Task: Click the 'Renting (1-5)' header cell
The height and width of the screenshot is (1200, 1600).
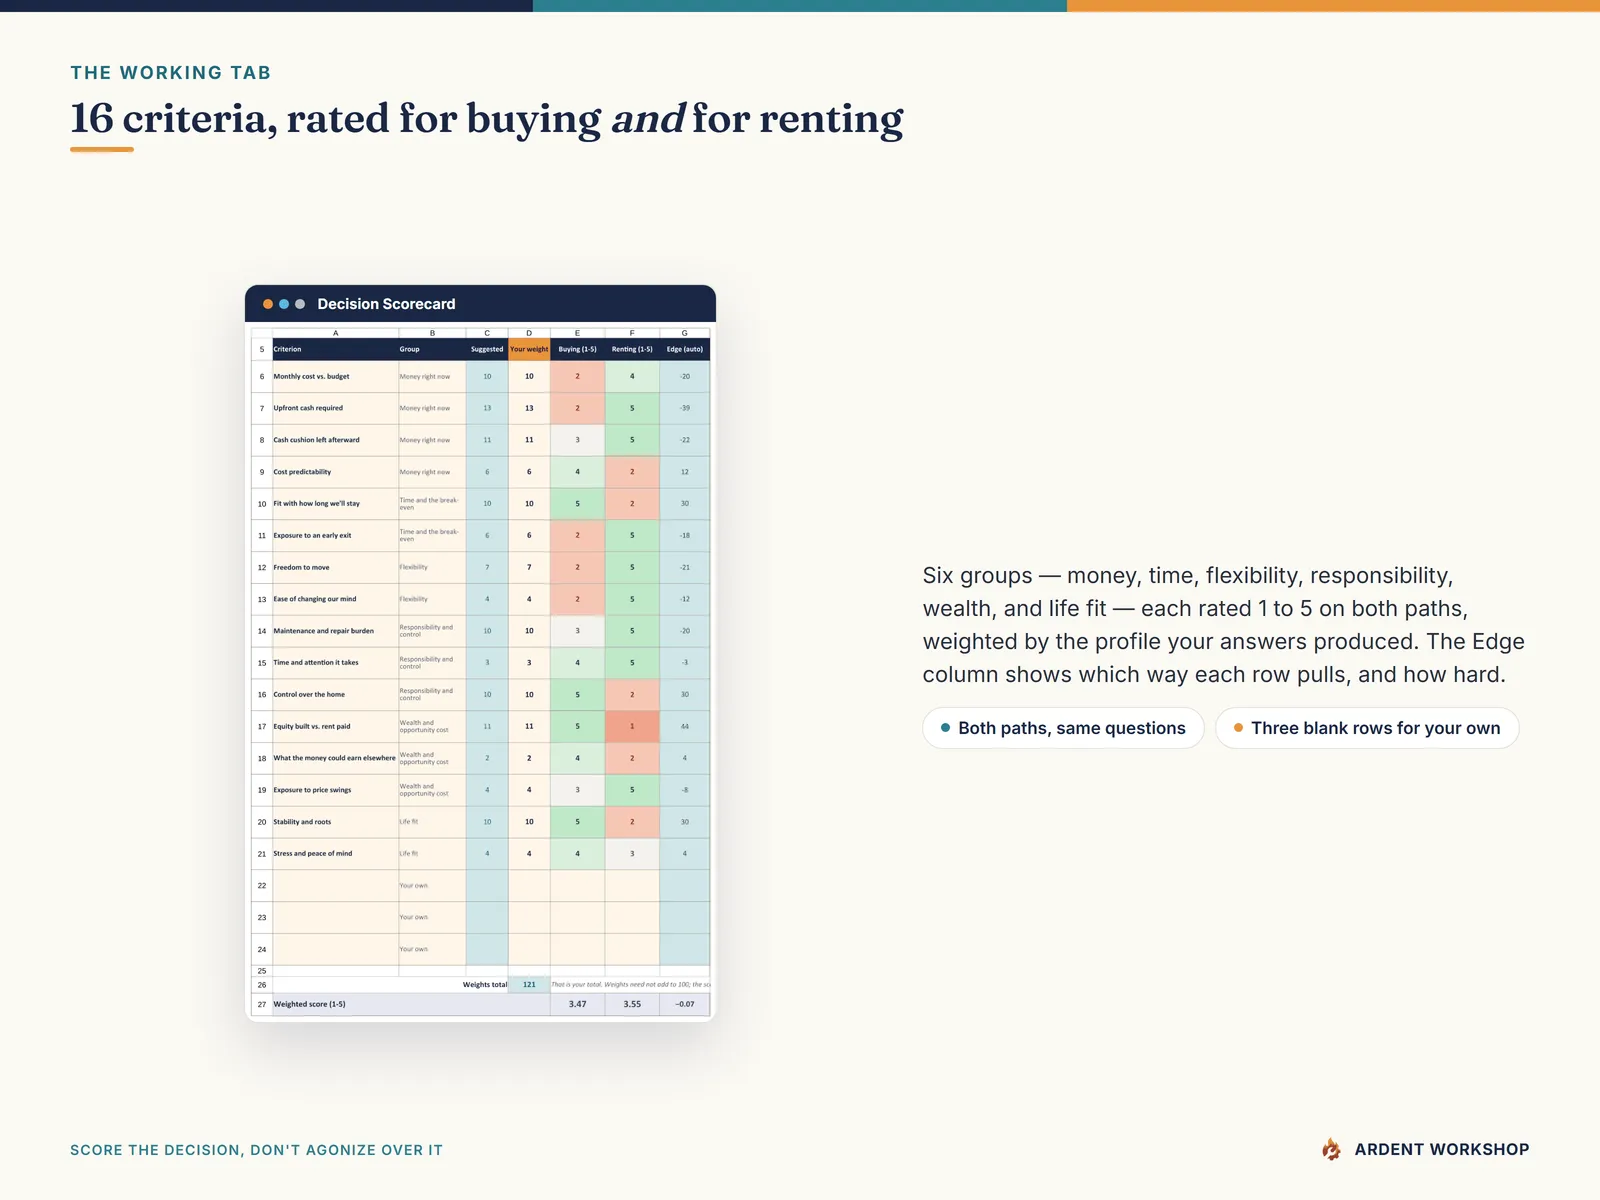Action: coord(632,349)
